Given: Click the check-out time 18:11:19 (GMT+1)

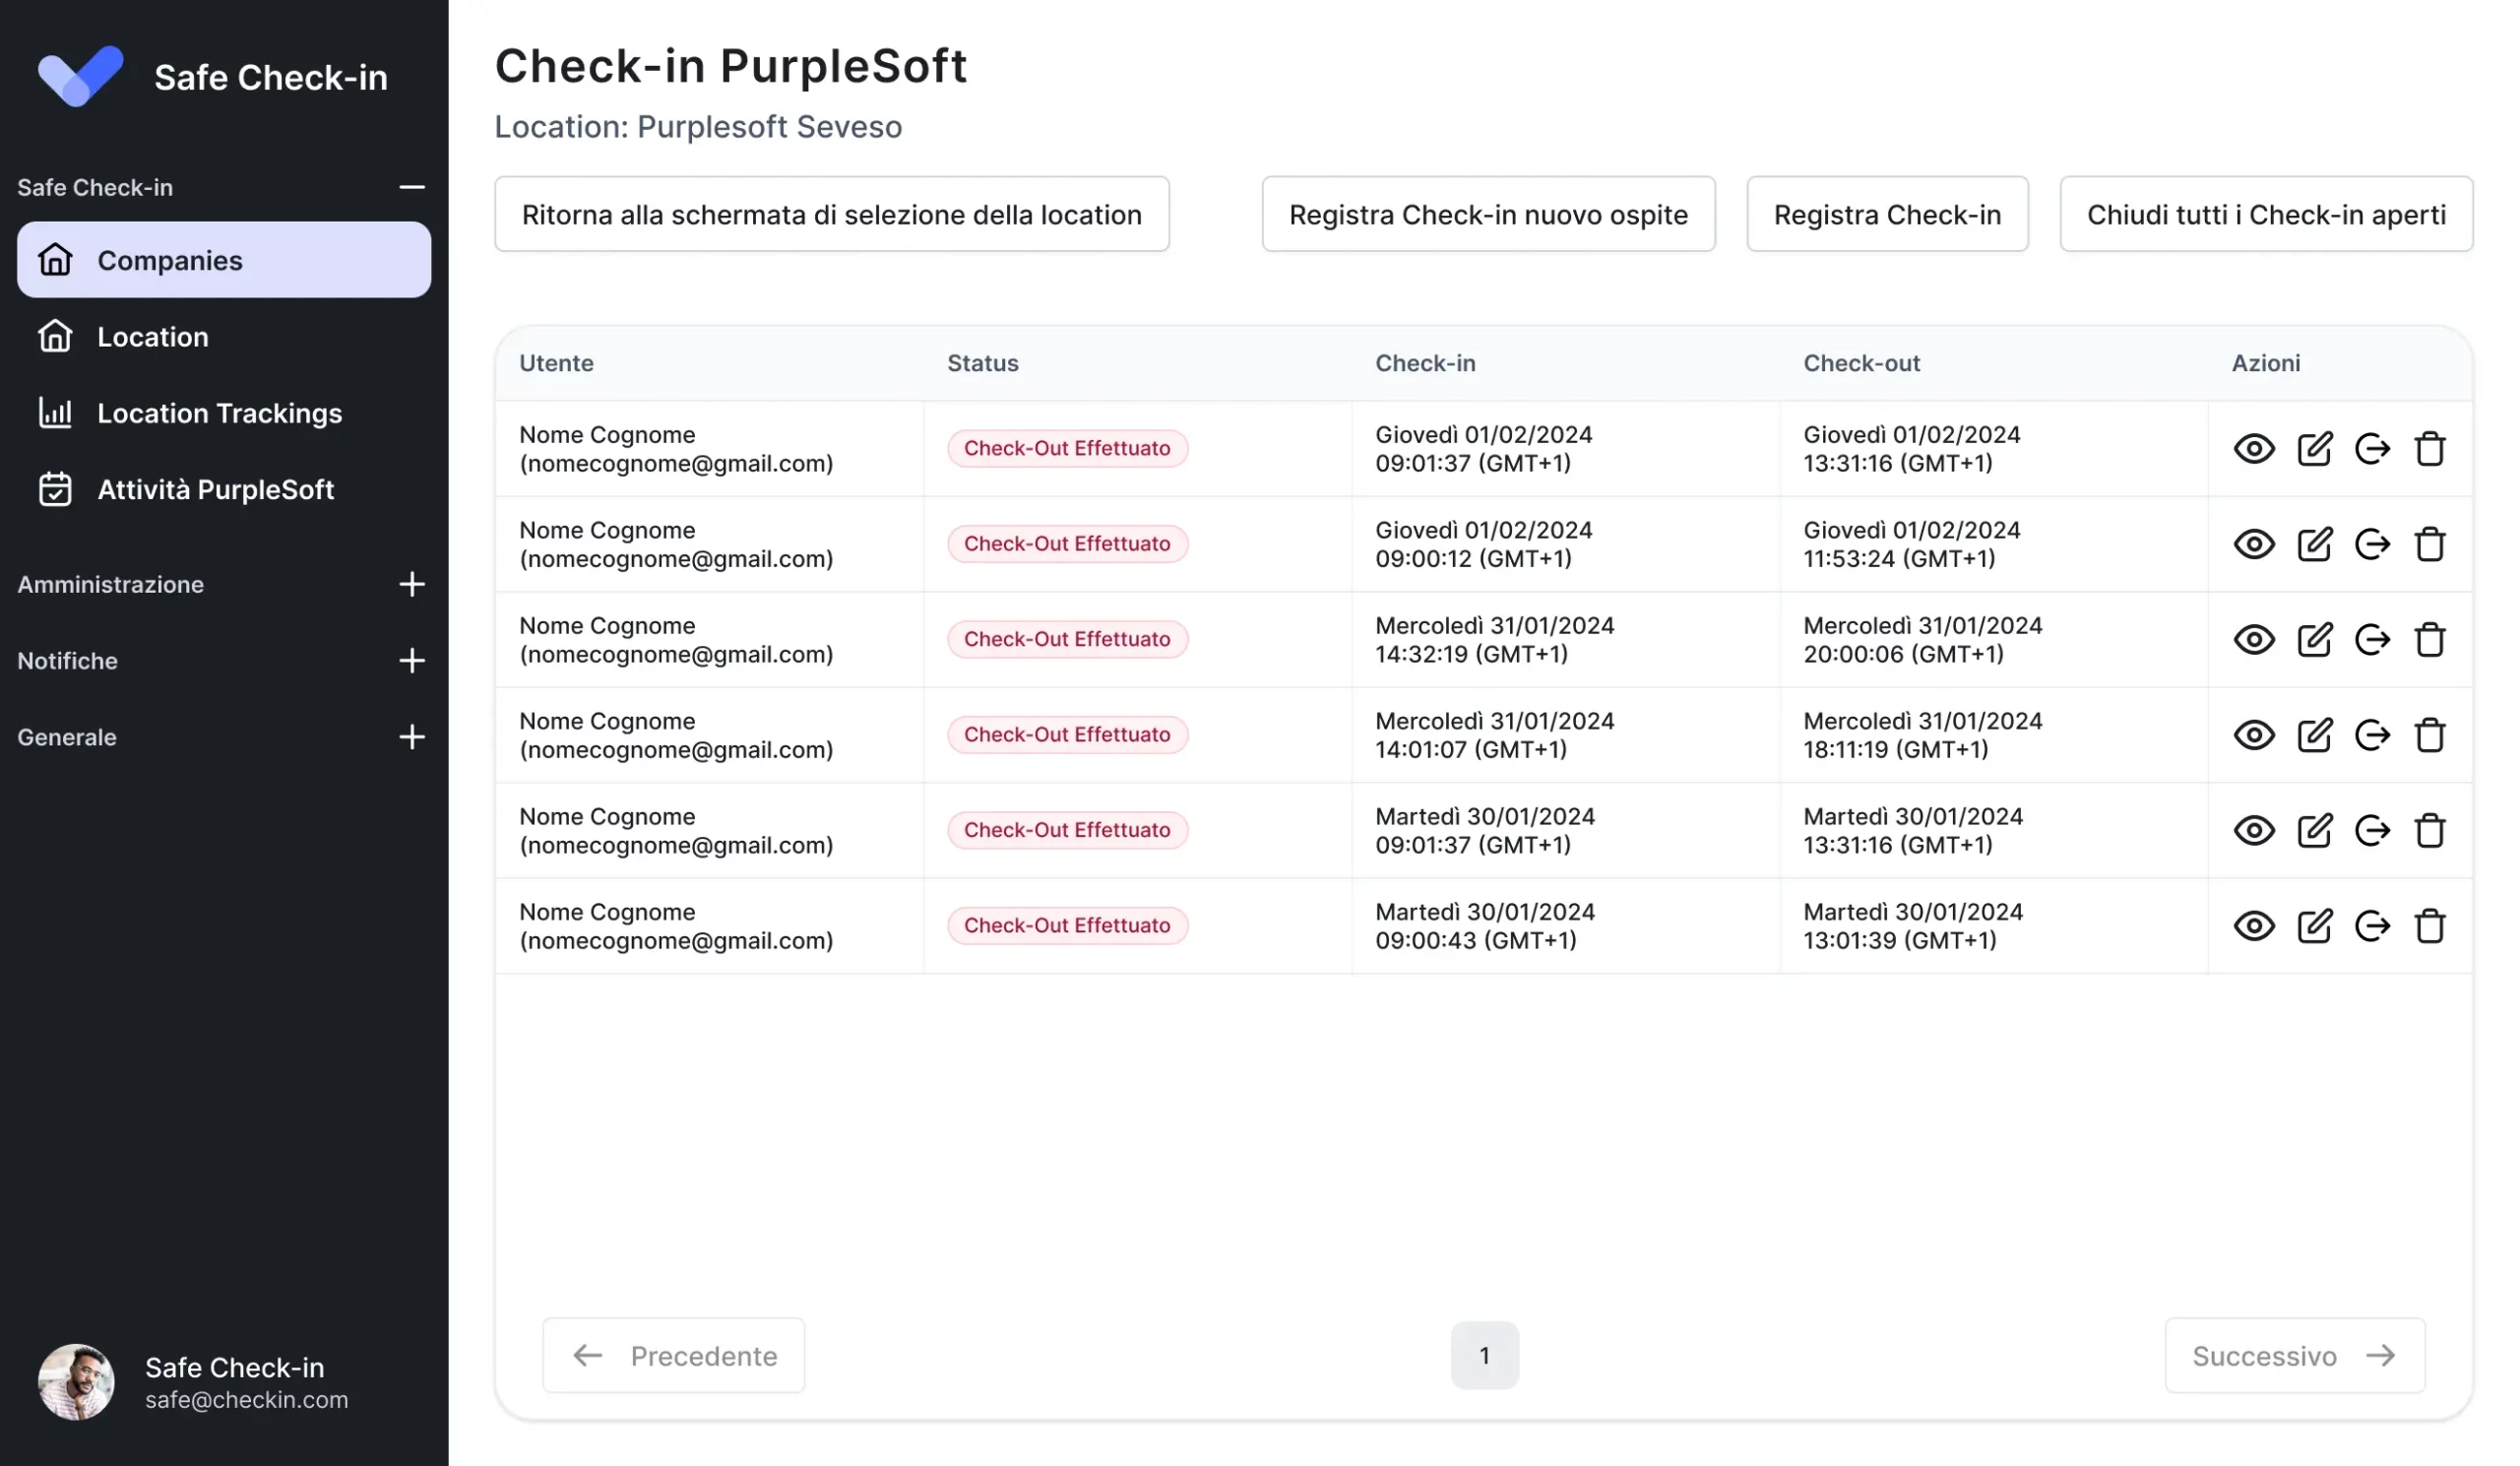Looking at the screenshot, I should tap(1895, 749).
